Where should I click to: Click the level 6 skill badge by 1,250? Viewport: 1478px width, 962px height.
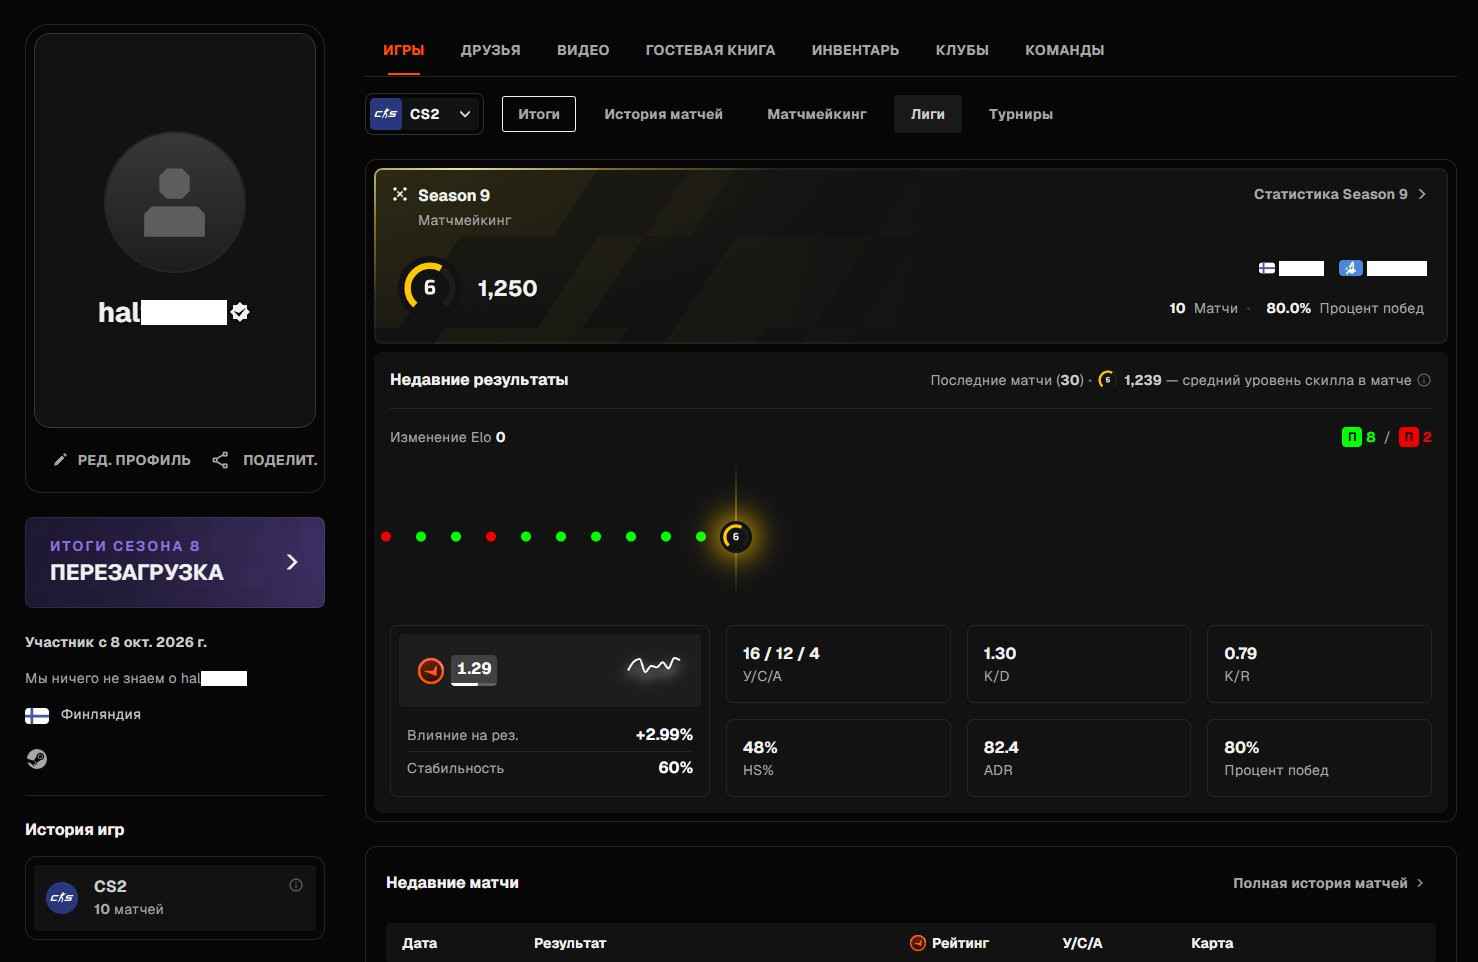click(429, 288)
